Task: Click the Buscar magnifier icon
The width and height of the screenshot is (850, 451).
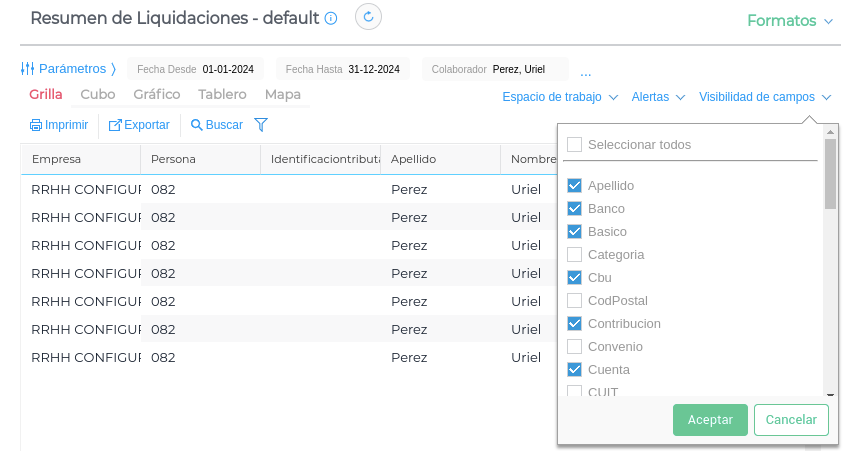Action: coord(197,125)
